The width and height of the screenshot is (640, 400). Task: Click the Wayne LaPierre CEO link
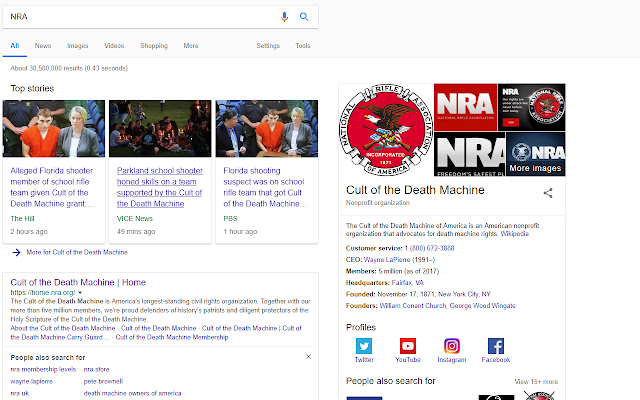pyautogui.click(x=387, y=260)
